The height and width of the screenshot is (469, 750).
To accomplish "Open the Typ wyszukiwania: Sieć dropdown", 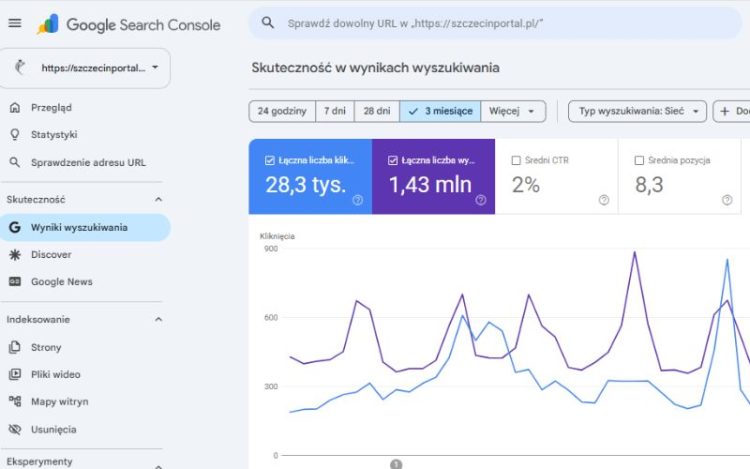I will coord(637,111).
